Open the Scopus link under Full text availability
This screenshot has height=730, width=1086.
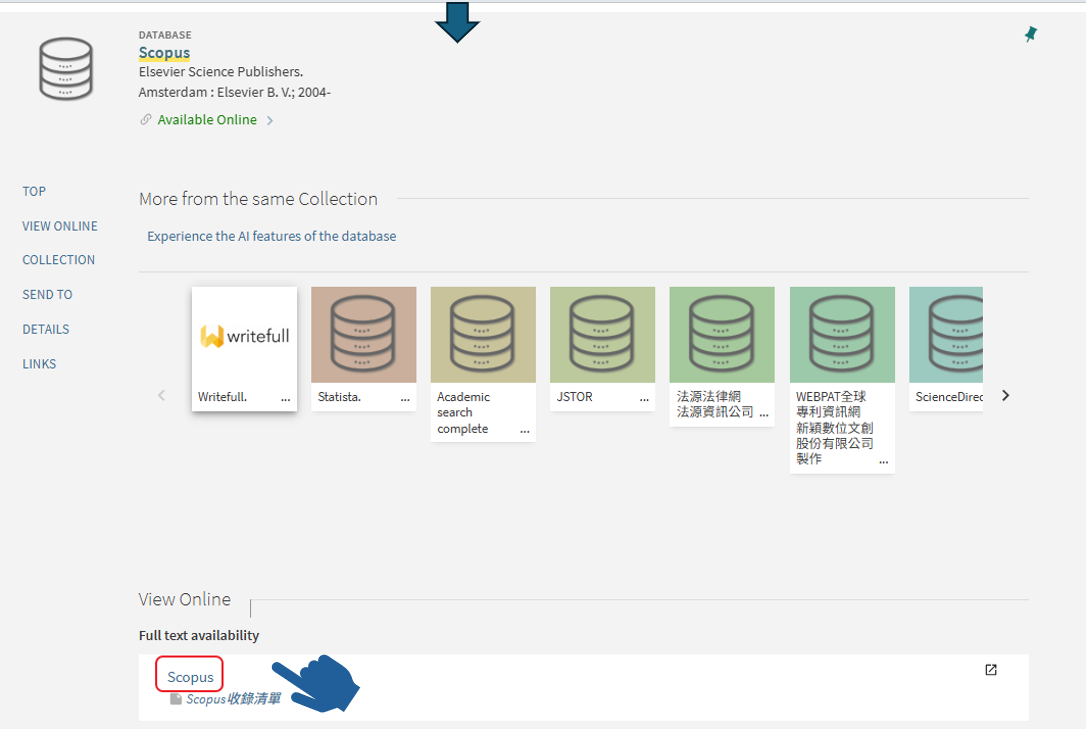190,677
